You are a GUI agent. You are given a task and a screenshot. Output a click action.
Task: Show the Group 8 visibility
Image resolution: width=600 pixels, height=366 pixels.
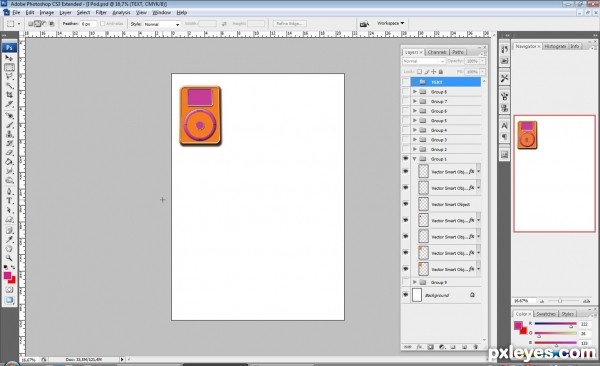406,92
